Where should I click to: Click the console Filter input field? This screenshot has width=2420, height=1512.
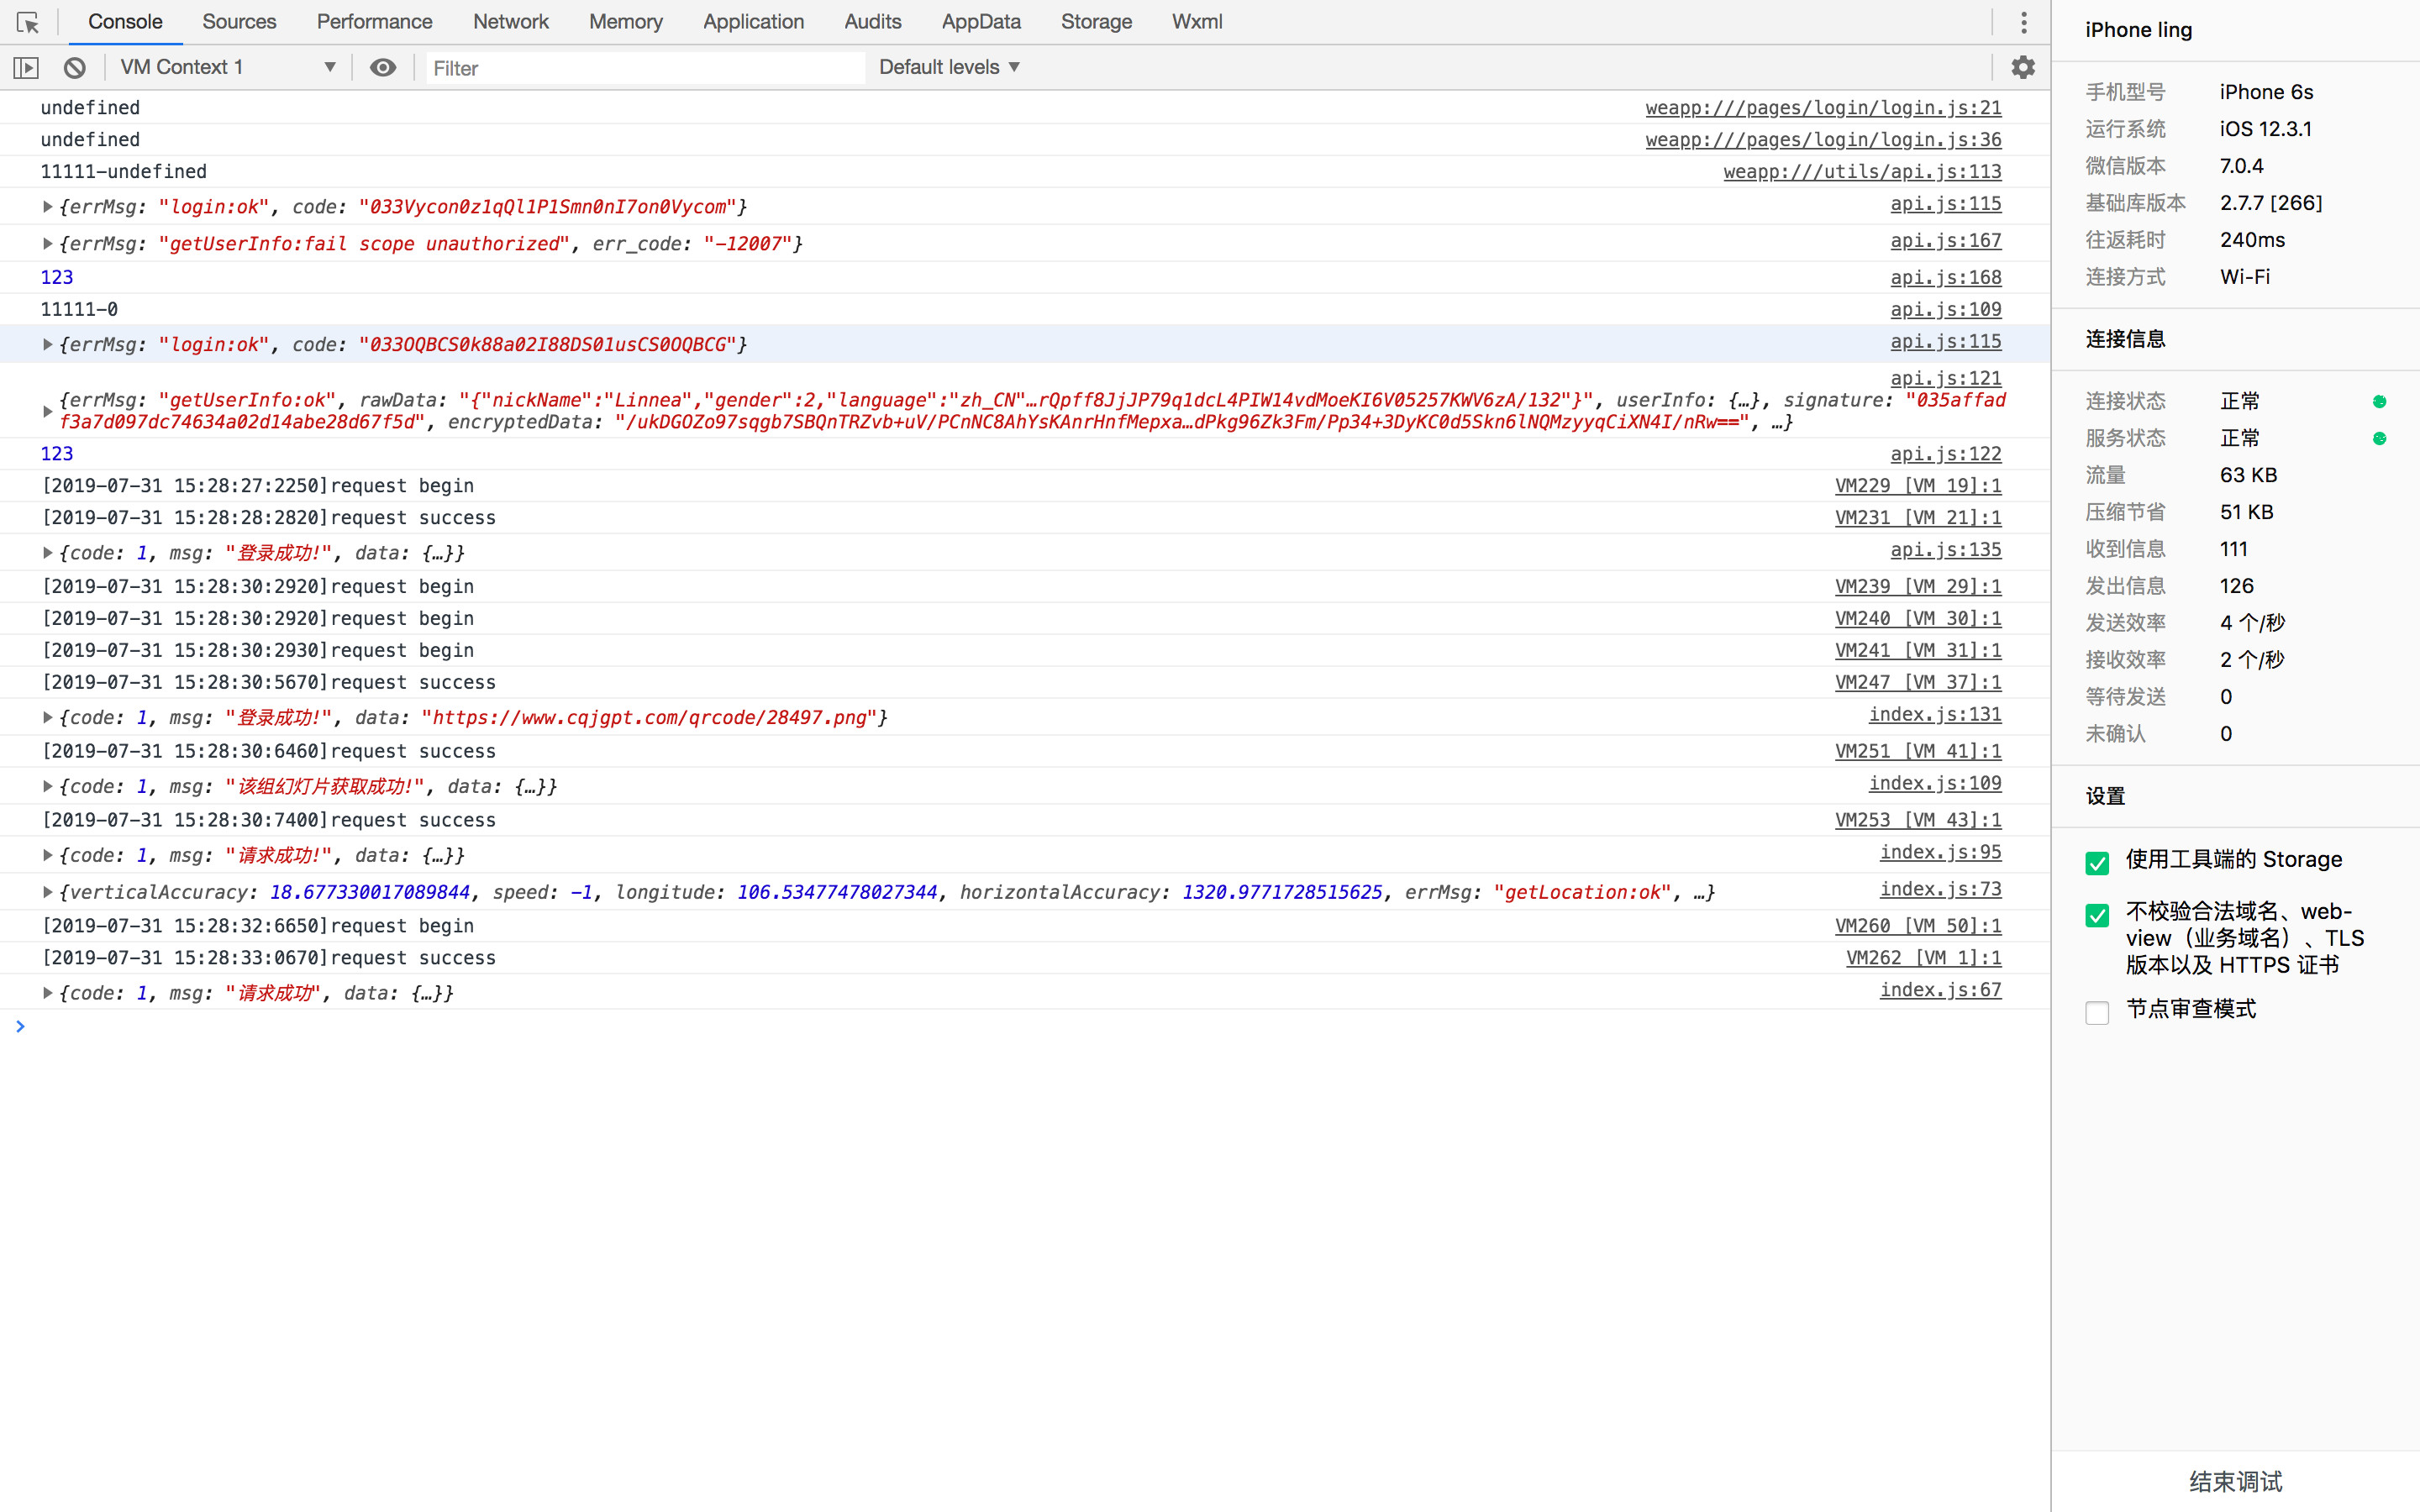[645, 68]
